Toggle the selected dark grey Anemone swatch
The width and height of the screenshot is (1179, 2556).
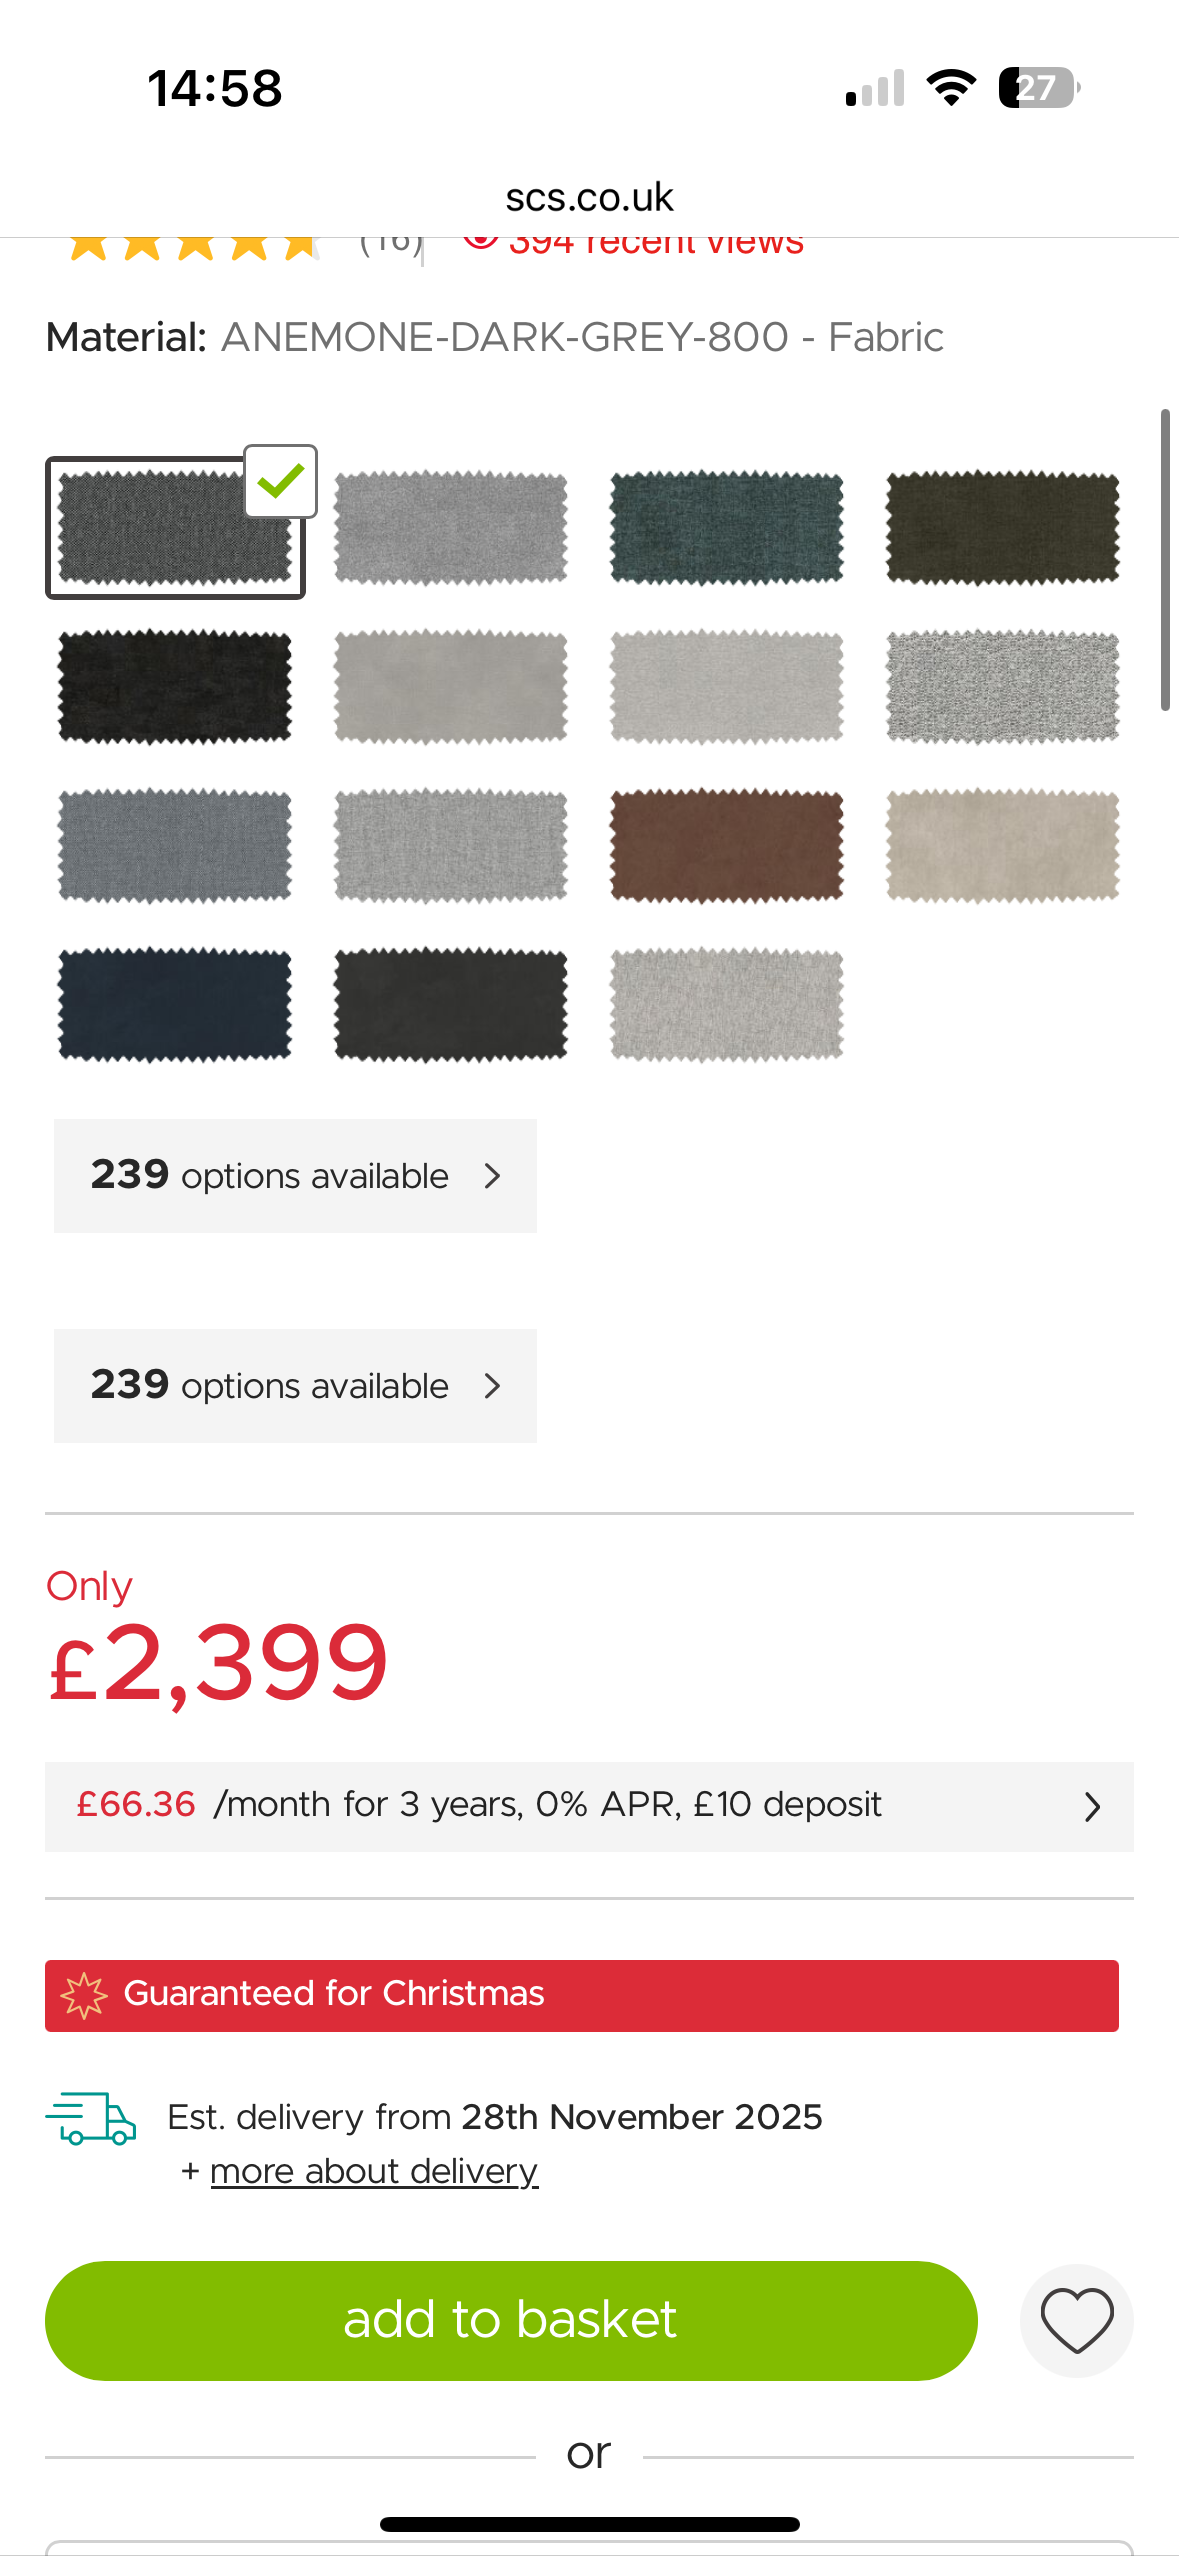point(175,528)
